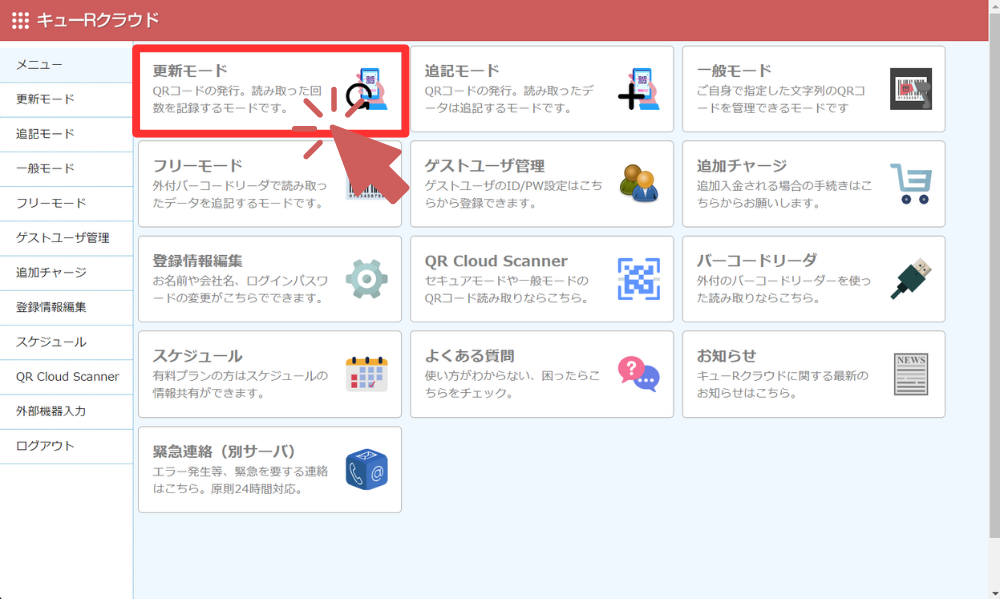Open the フリーモード card title

198,166
